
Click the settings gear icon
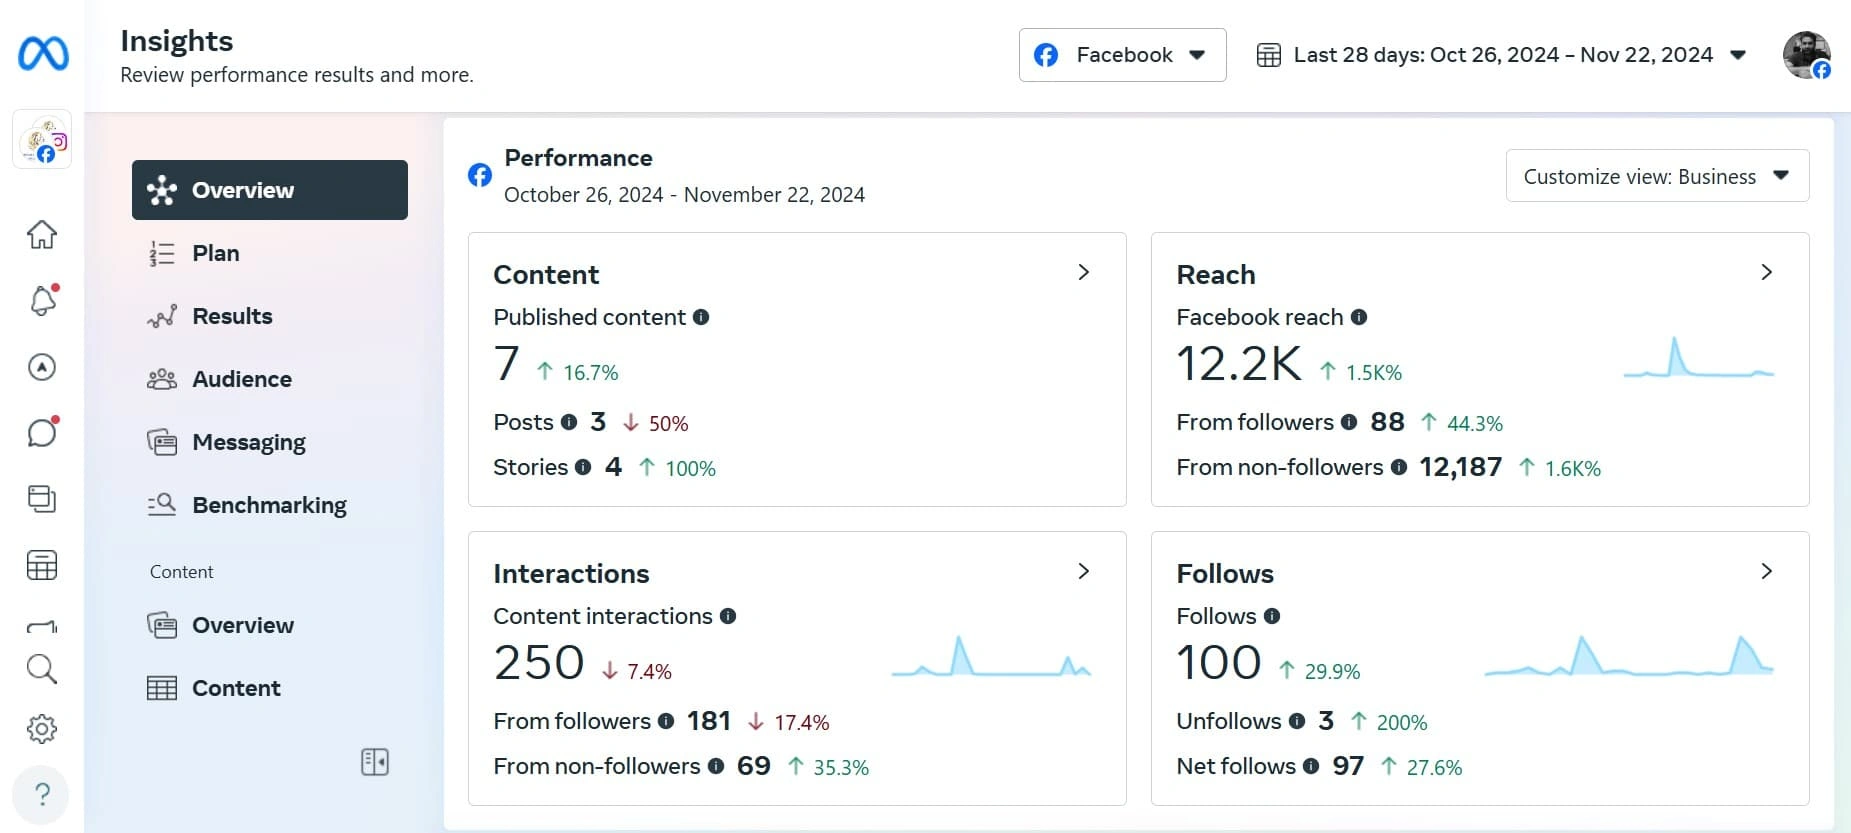[42, 729]
